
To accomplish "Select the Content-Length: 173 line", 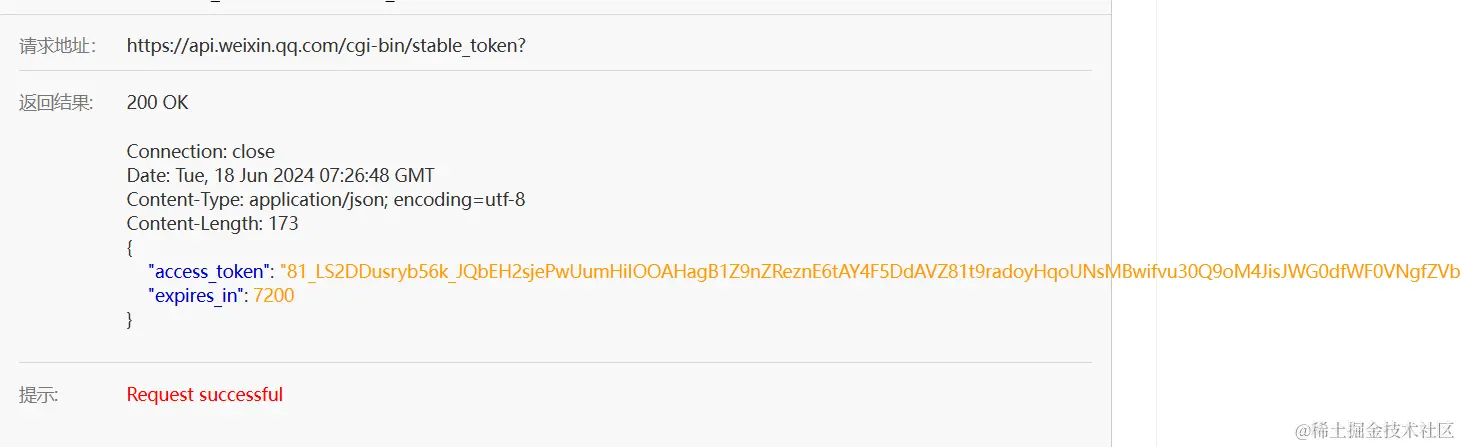I will tap(212, 224).
